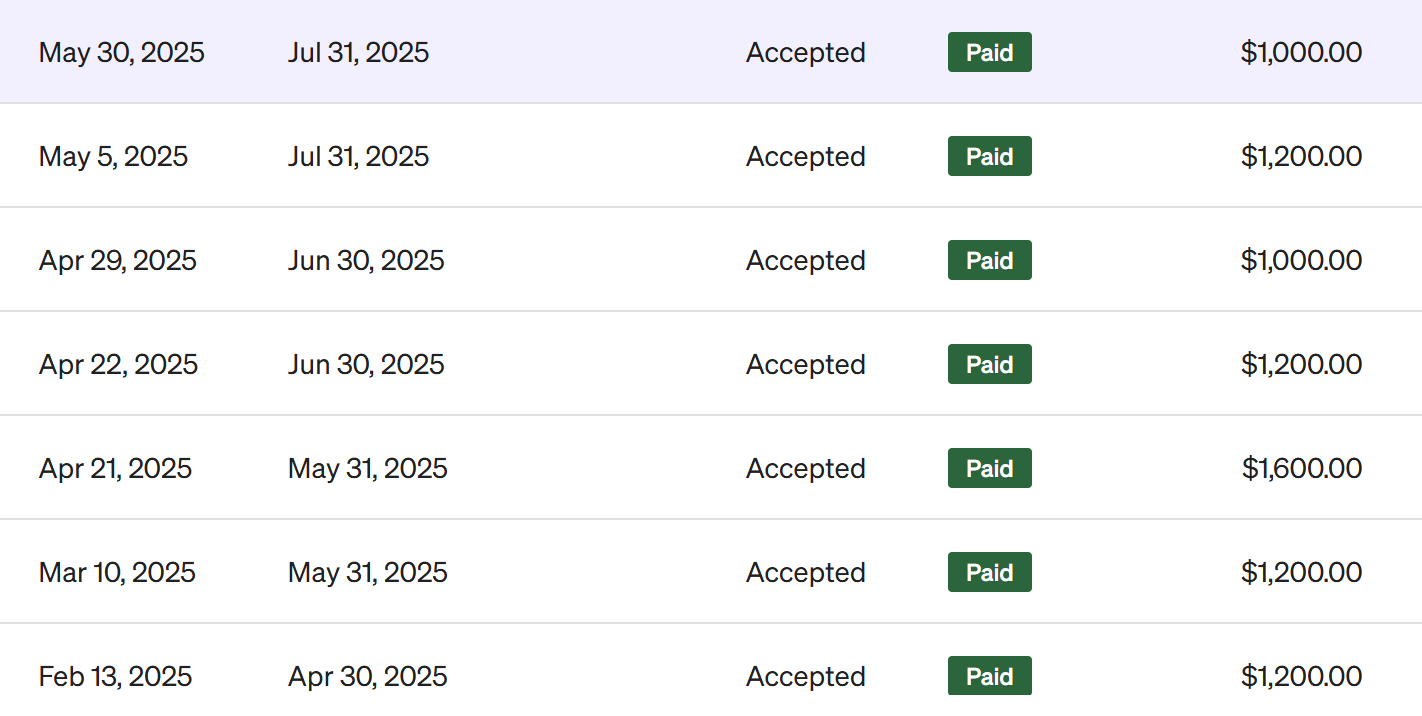The height and width of the screenshot is (716, 1422).
Task: Select the row dated Apr 29, 2025
Action: (117, 260)
